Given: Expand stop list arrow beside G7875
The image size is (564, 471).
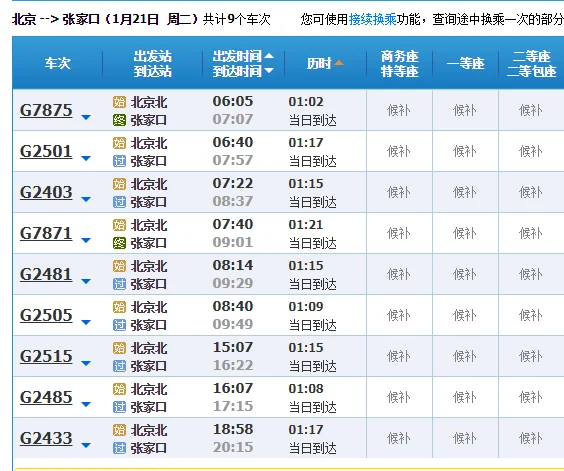Looking at the screenshot, I should click(x=86, y=117).
